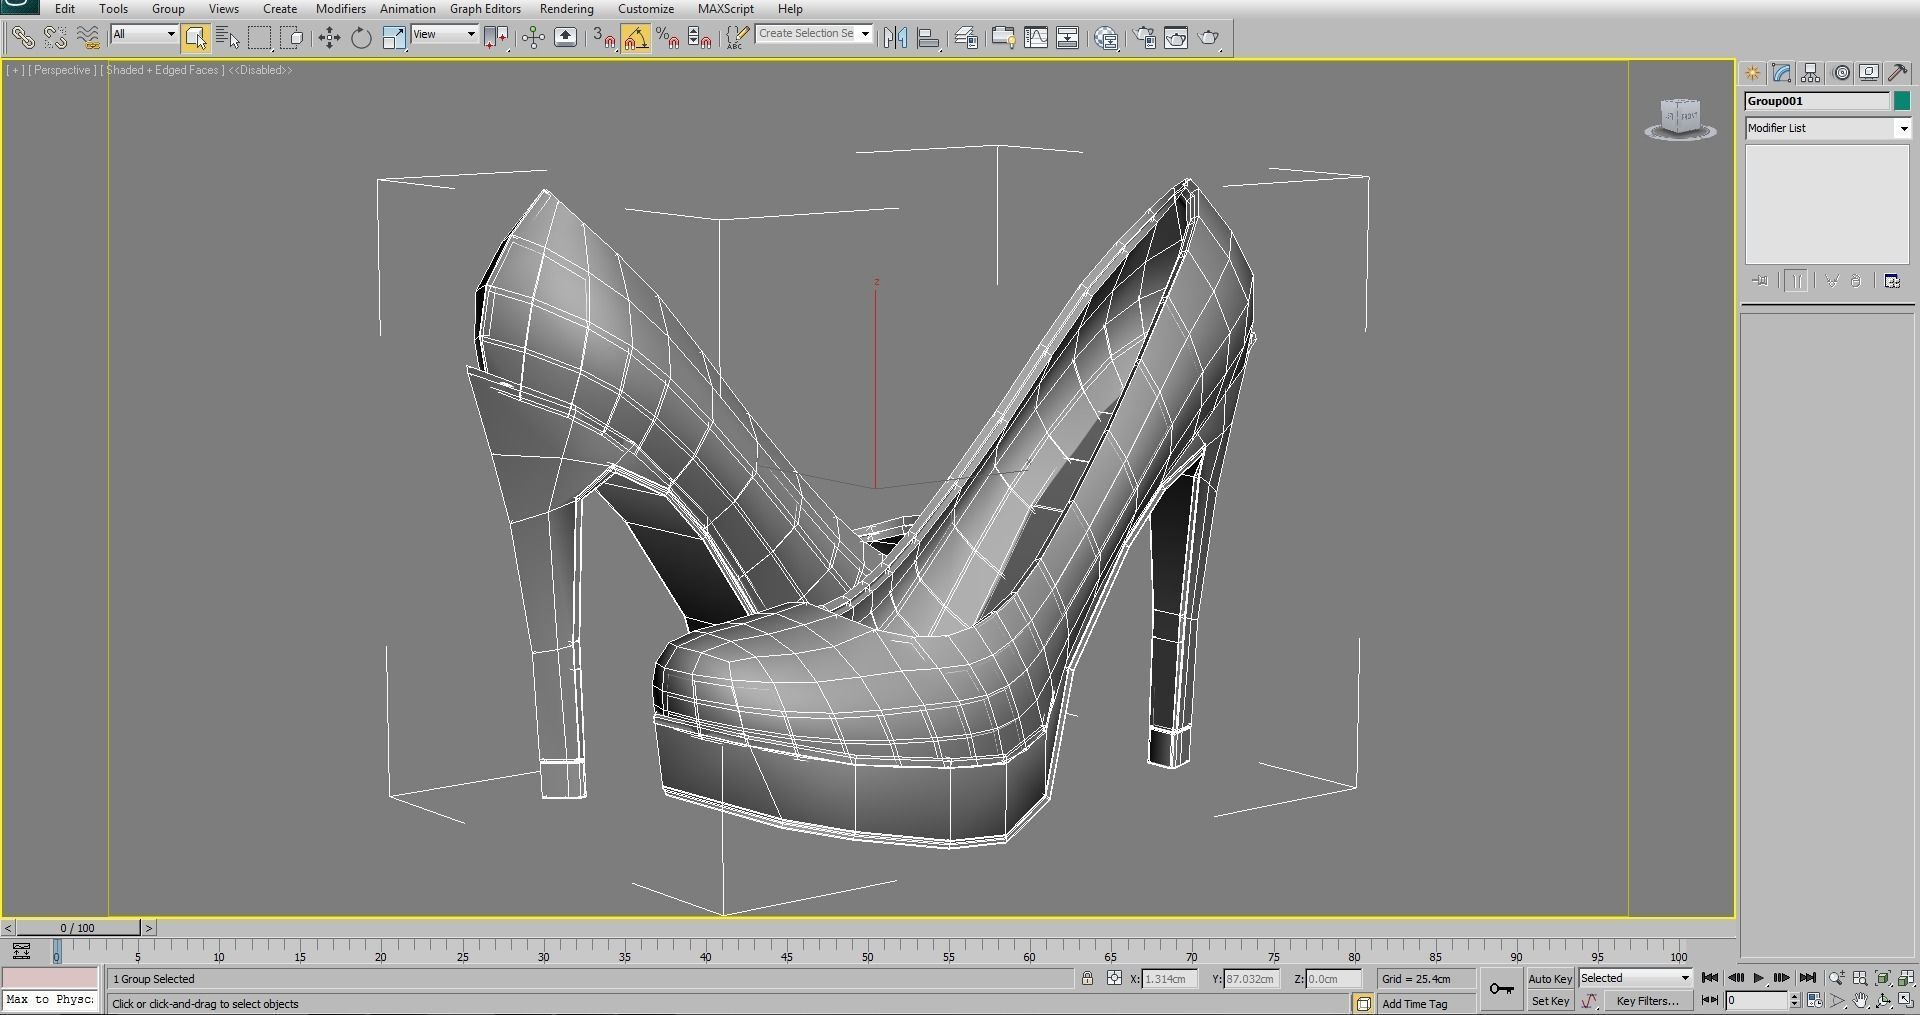1920x1015 pixels.
Task: Click Use Pivot Point Center button
Action: coord(496,38)
